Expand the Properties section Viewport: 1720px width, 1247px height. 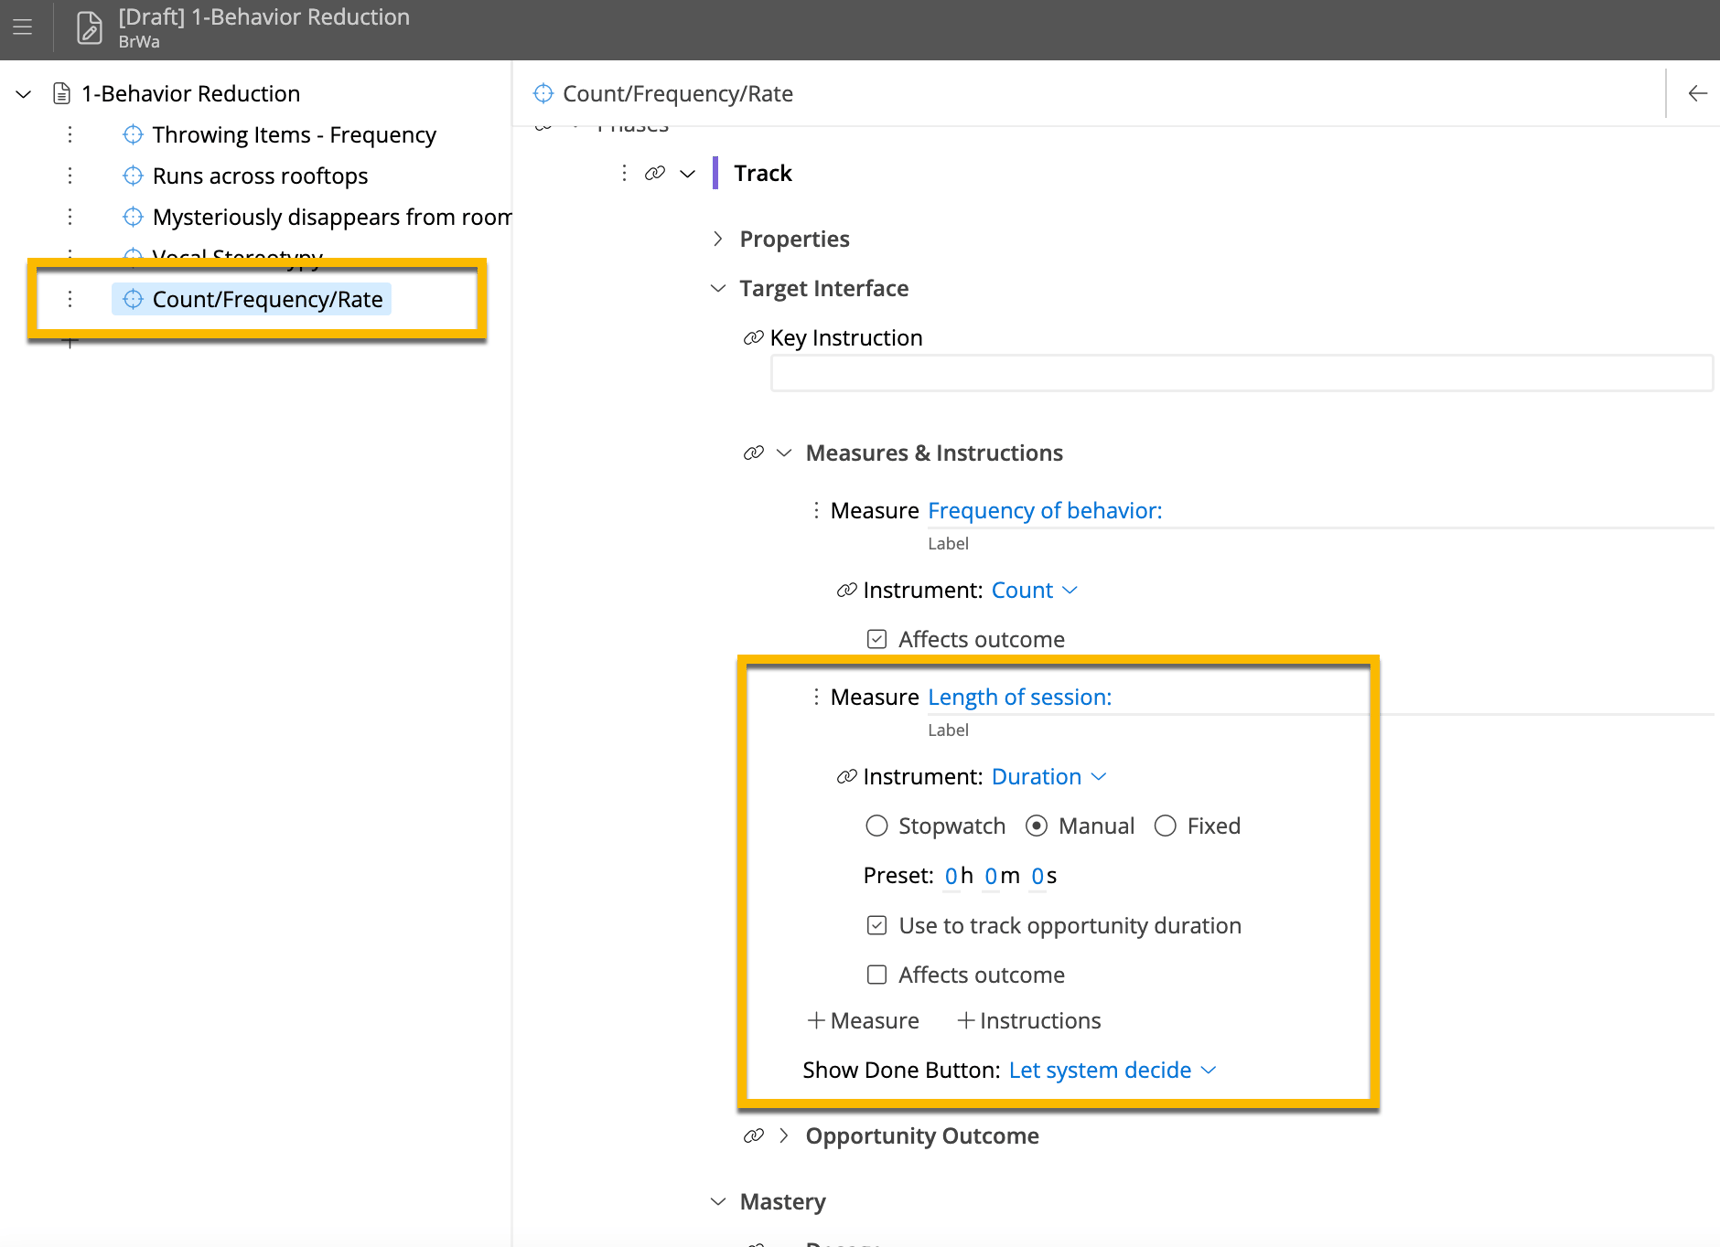coord(718,239)
